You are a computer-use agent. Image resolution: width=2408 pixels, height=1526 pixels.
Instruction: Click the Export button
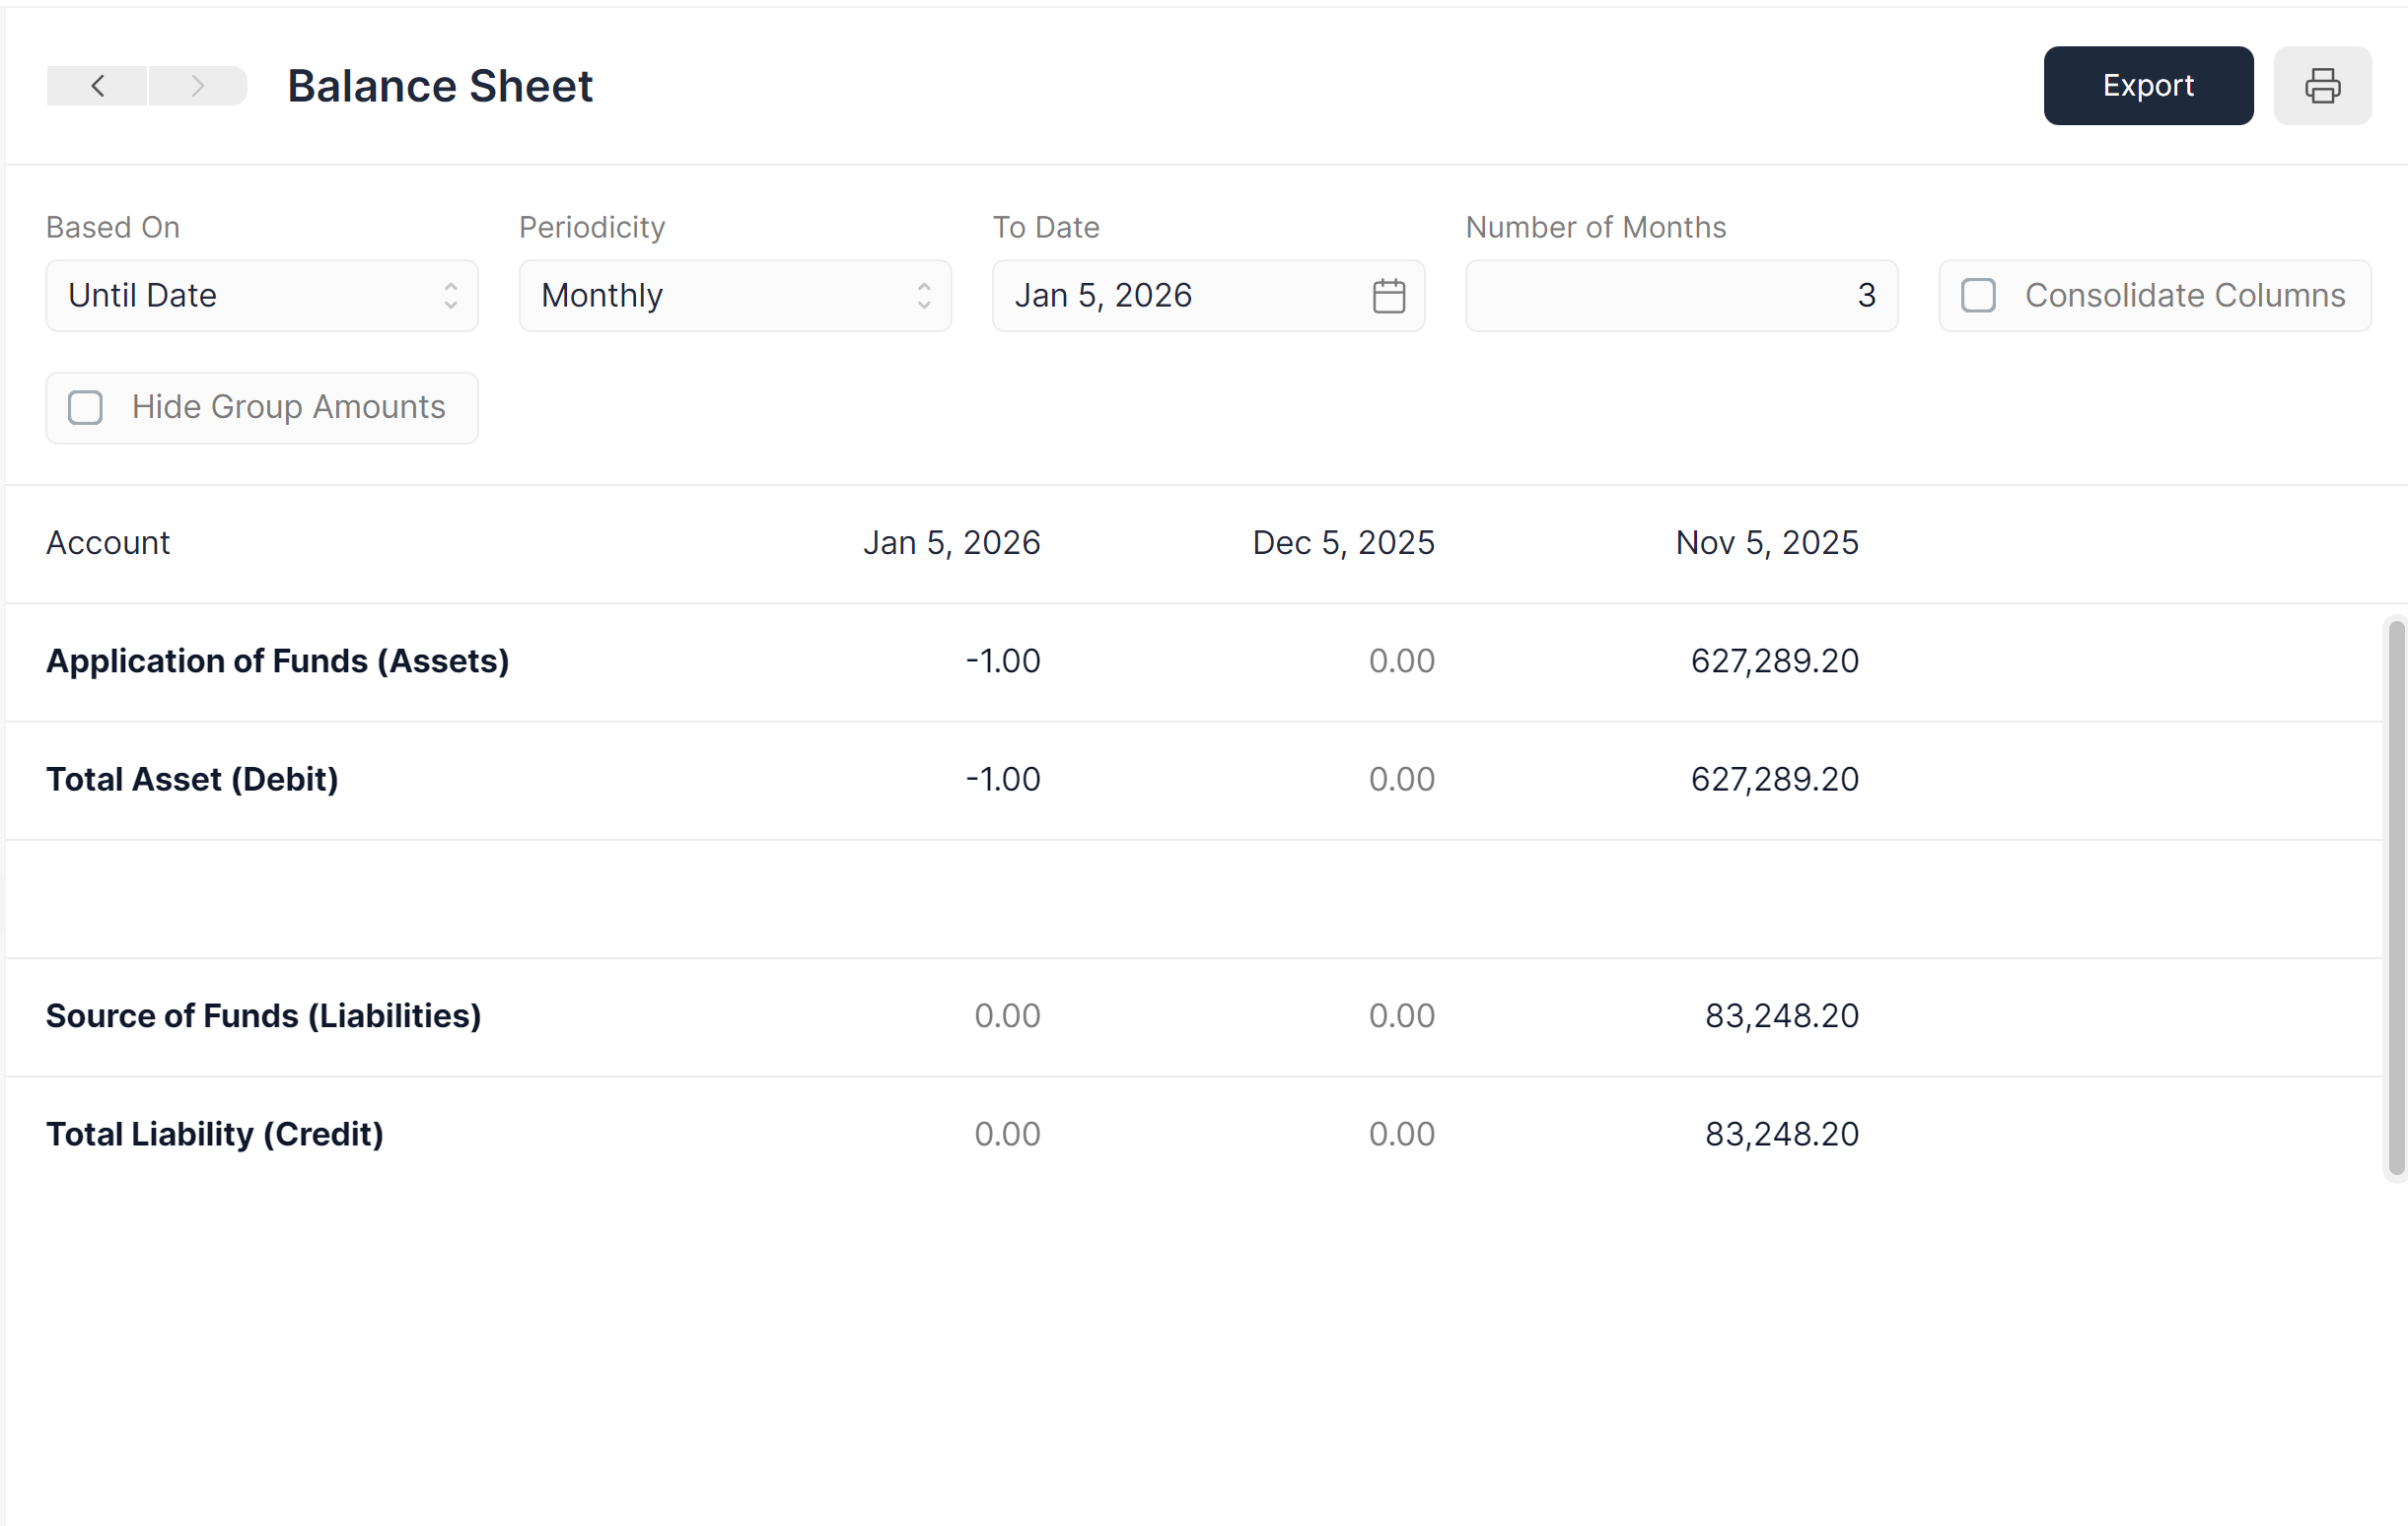[2148, 85]
